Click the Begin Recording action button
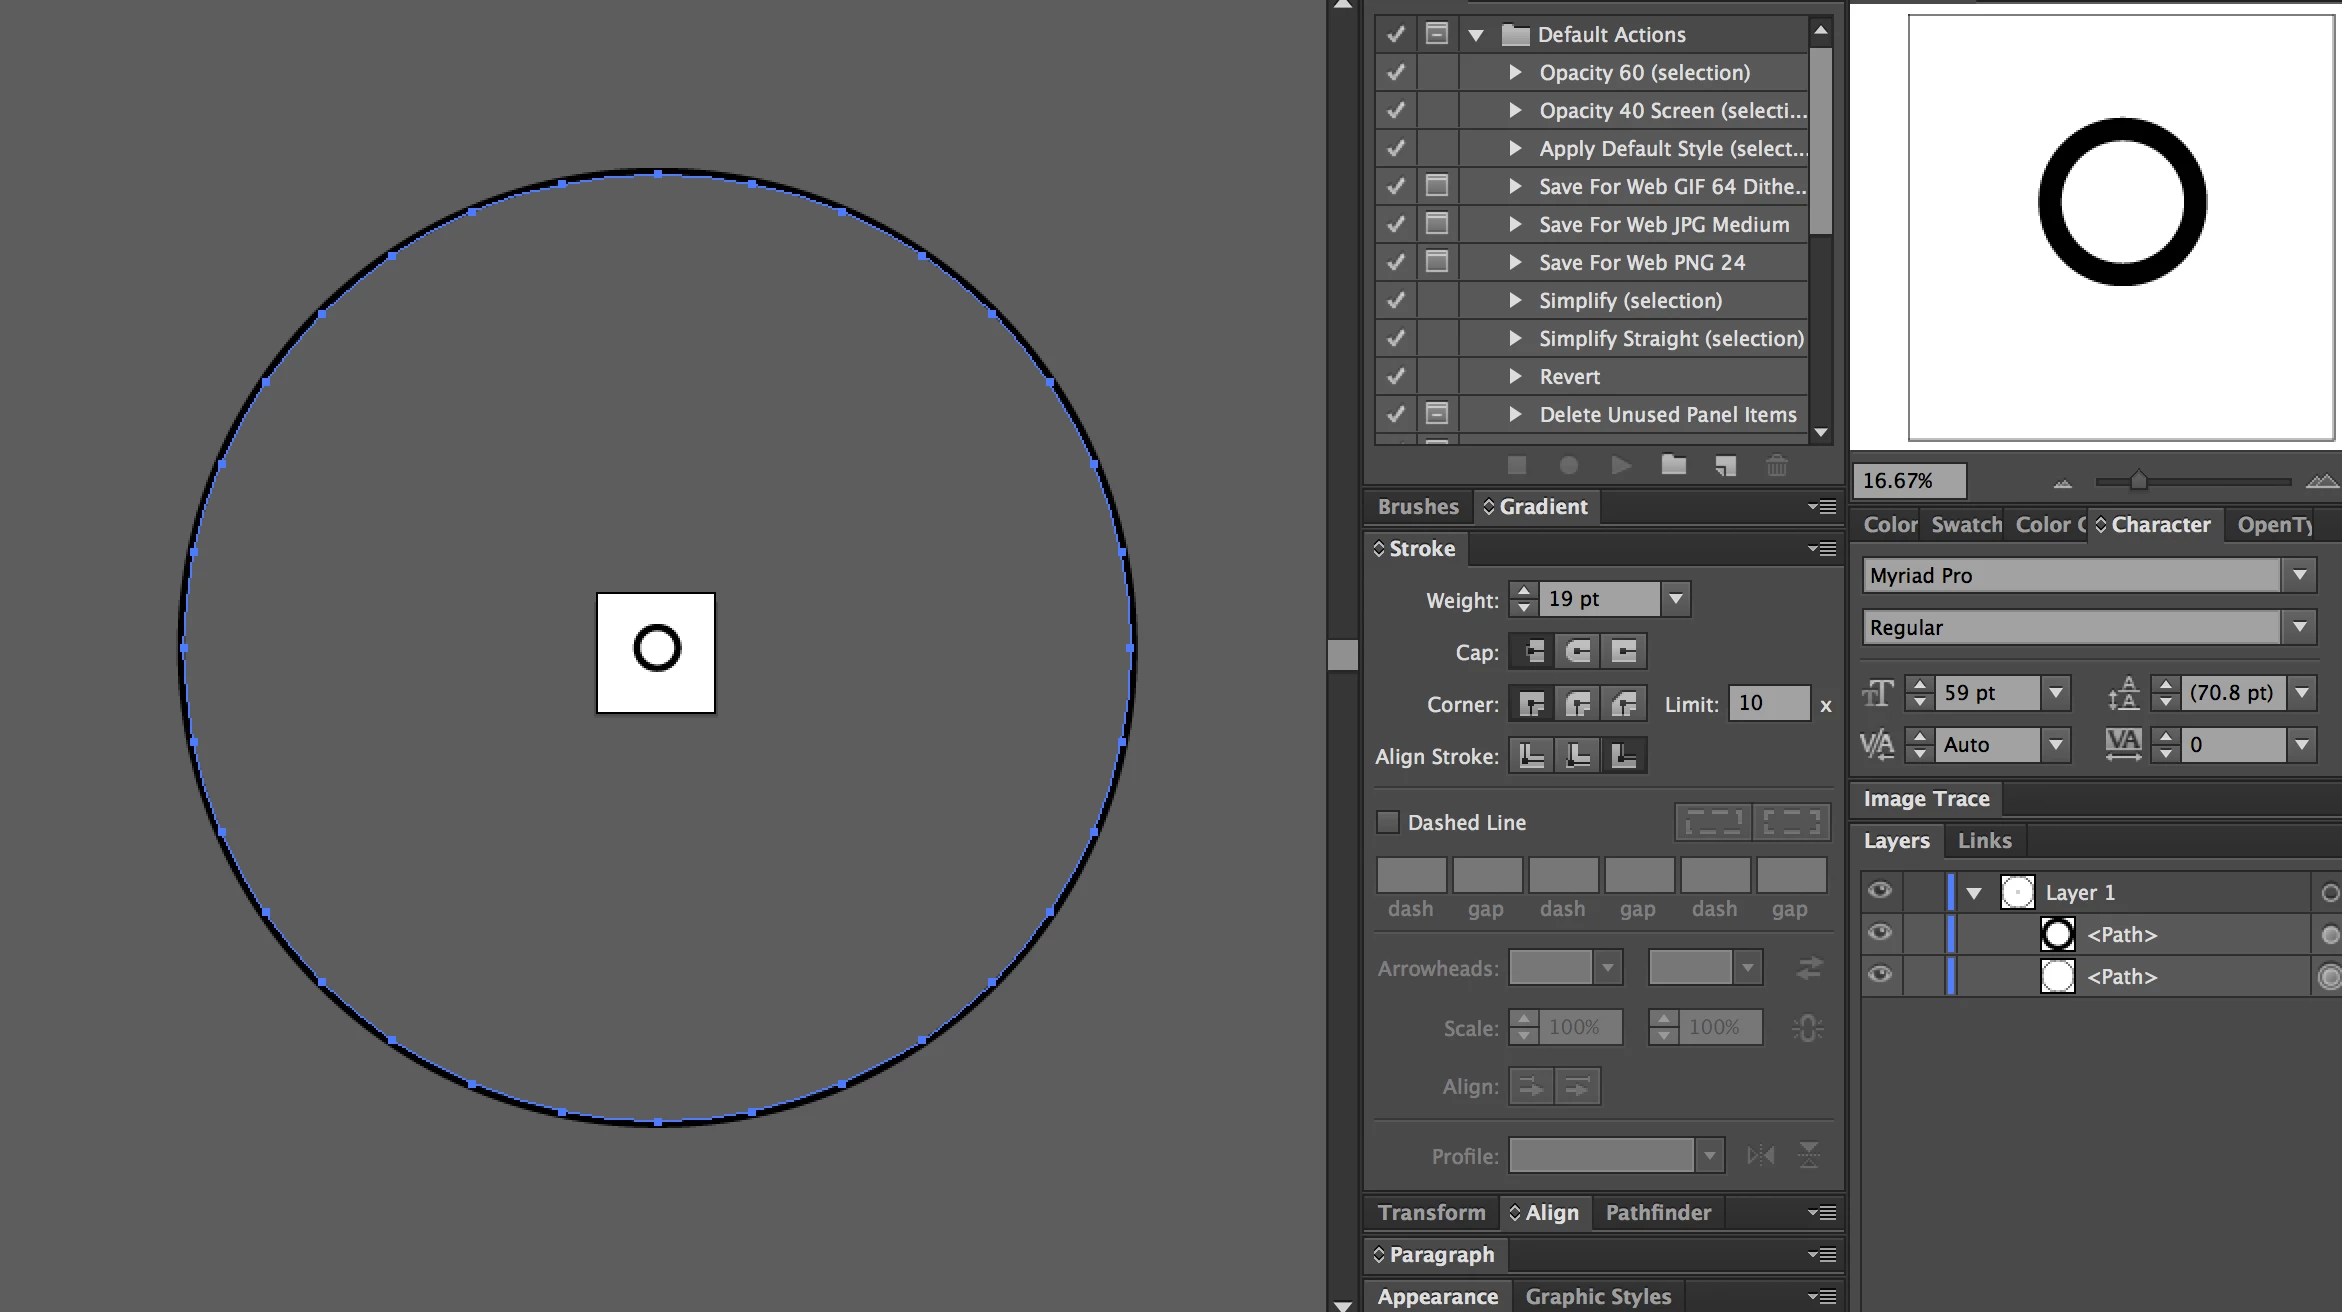 point(1569,465)
